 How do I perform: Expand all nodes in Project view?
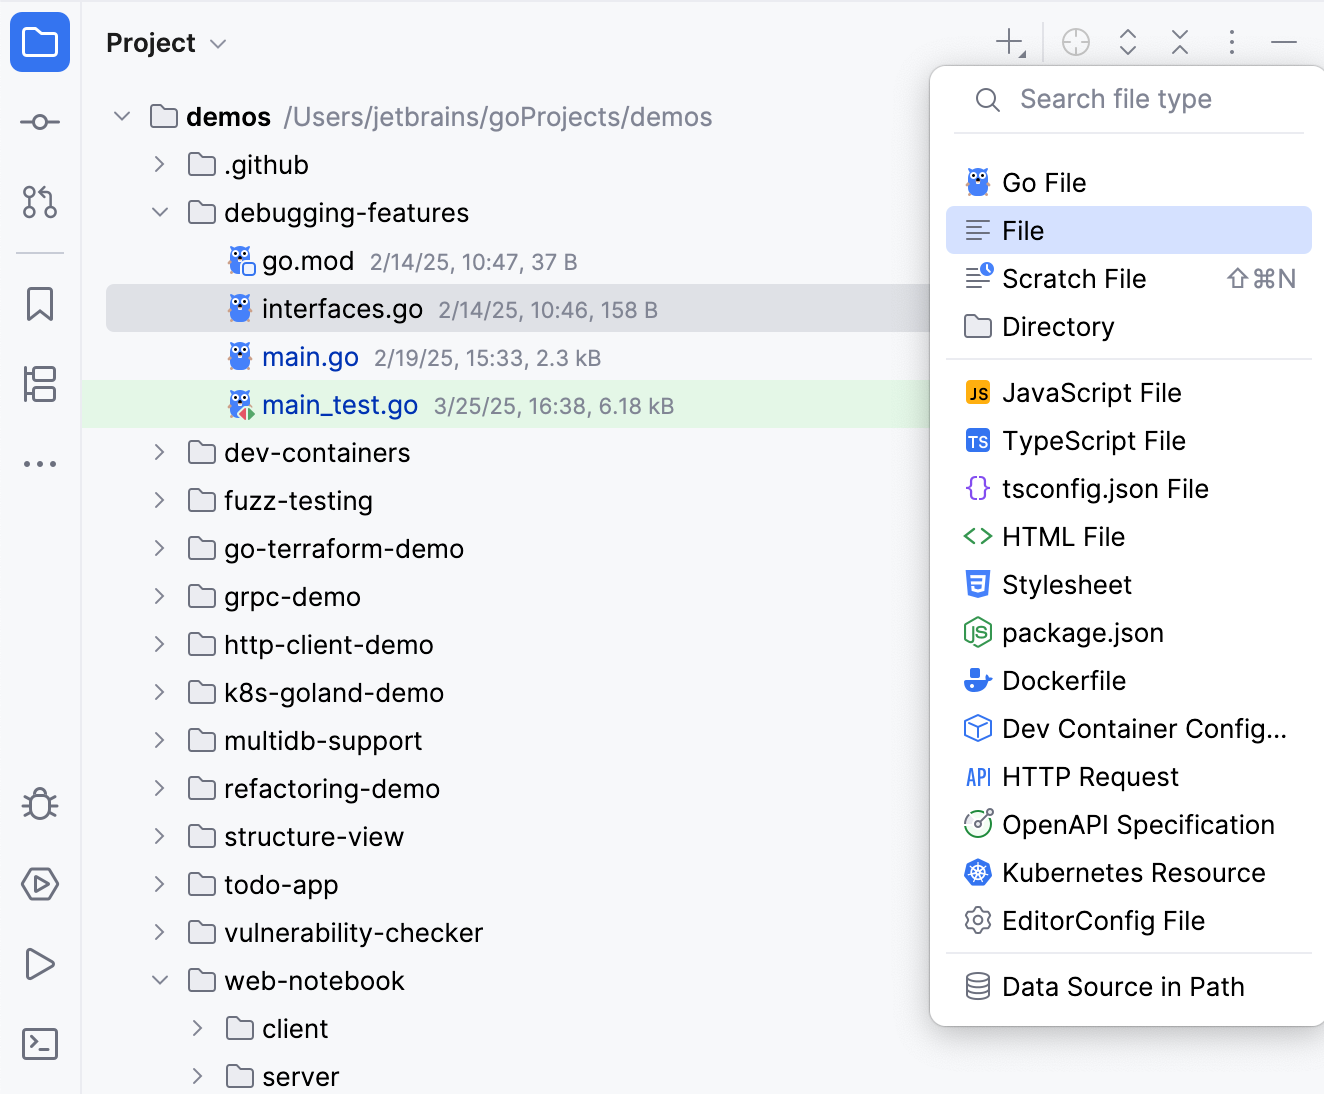point(1128,42)
